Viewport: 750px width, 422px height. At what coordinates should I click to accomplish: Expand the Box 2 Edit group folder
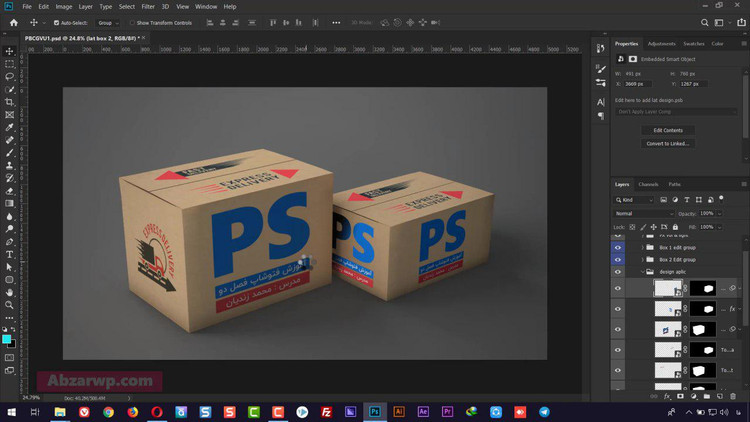coord(642,259)
